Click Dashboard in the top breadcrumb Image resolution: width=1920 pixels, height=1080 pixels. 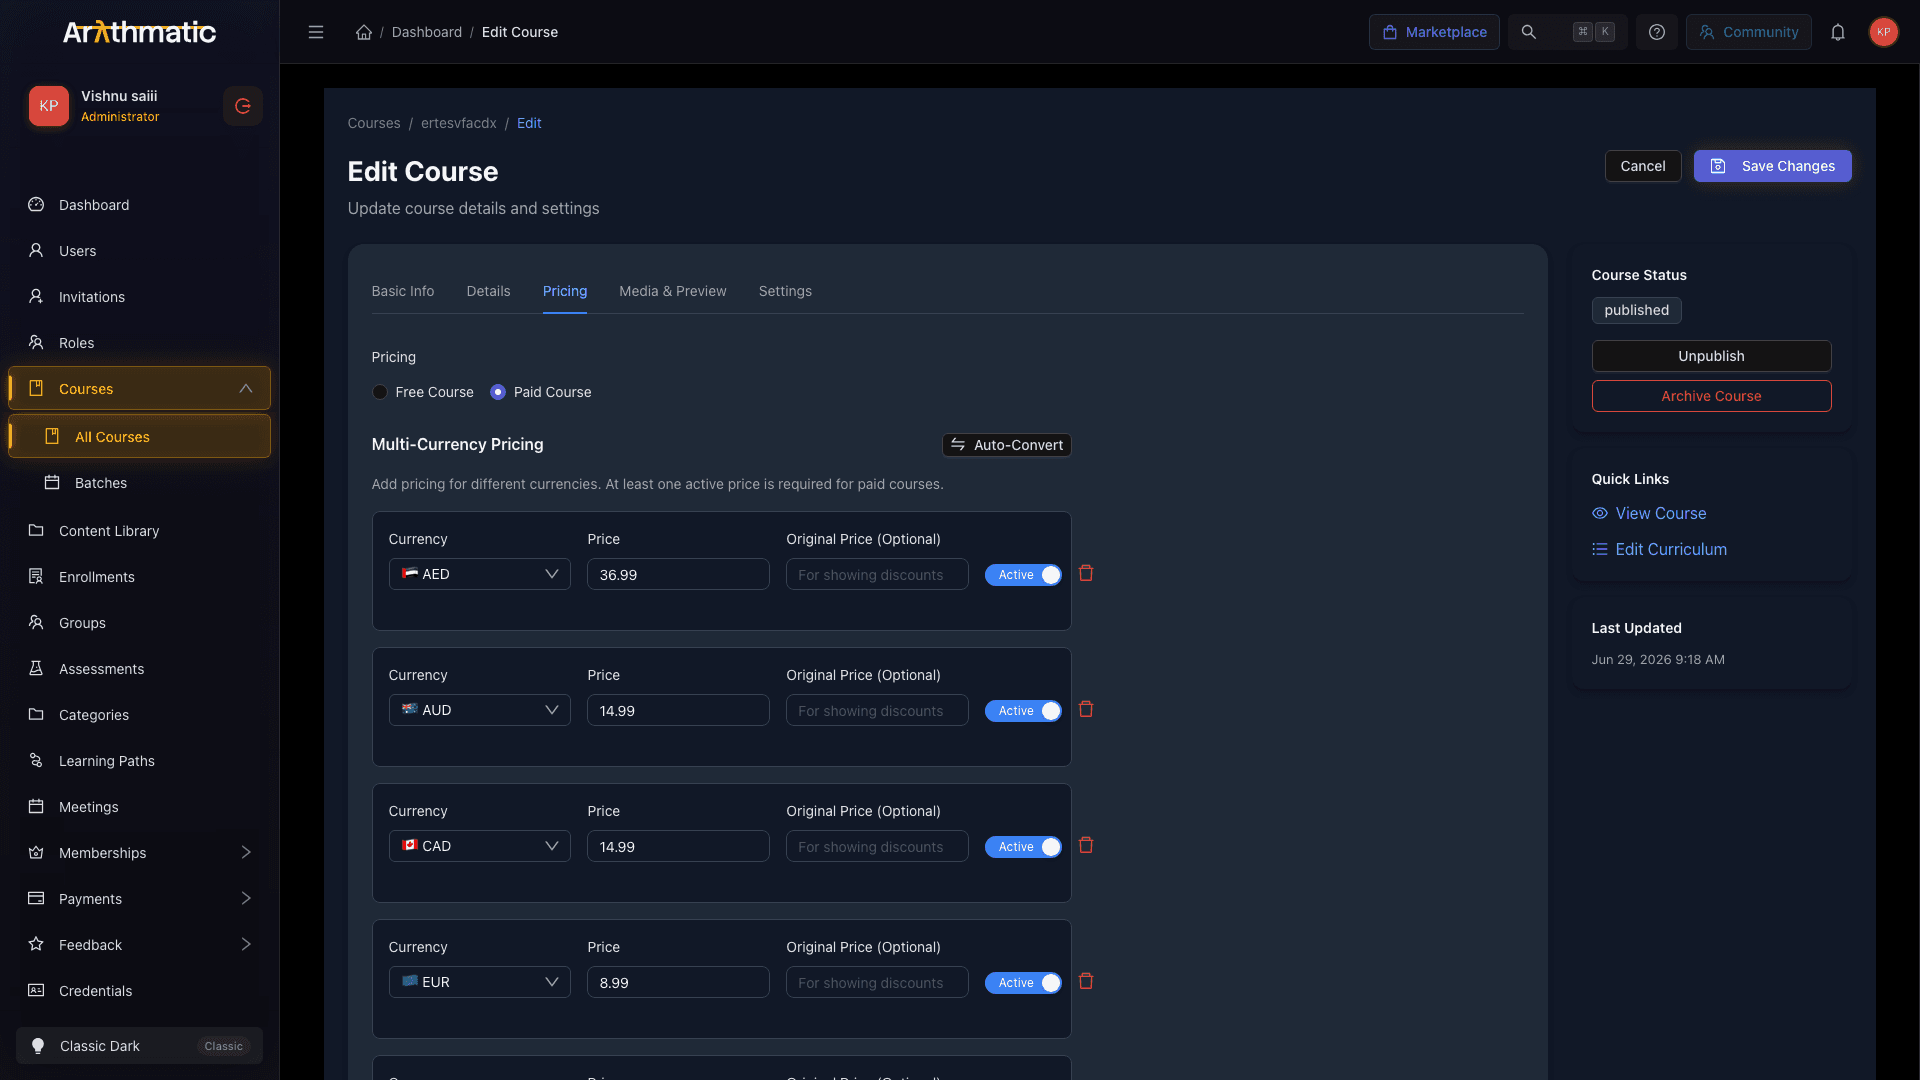[427, 32]
